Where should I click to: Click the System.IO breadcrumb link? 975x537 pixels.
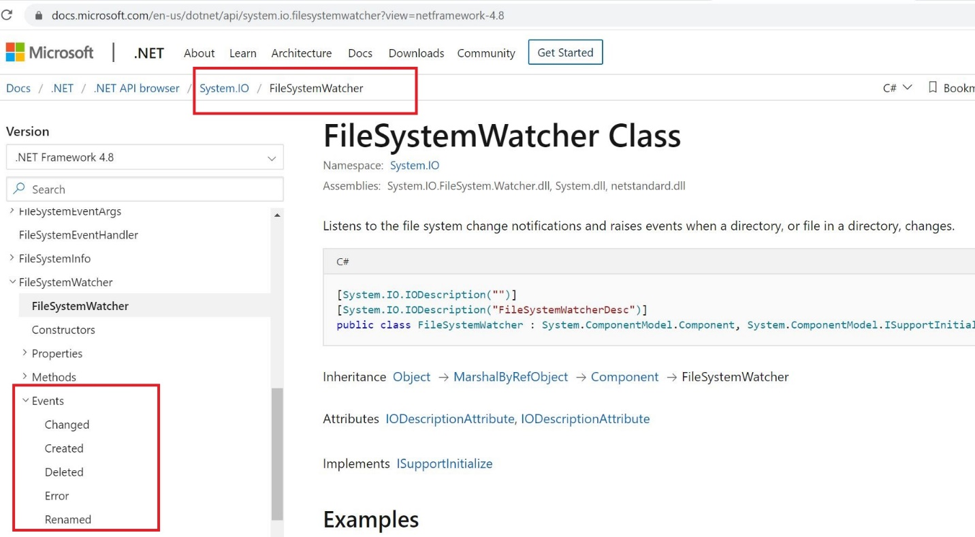tap(224, 88)
